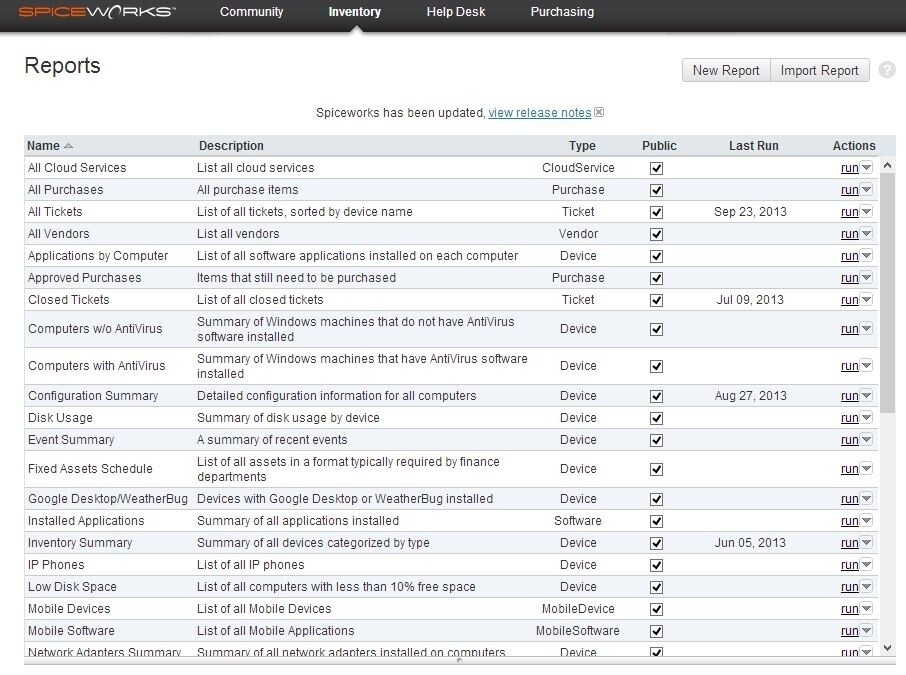Click the New Report button
This screenshot has width=906, height=675.
[x=725, y=70]
